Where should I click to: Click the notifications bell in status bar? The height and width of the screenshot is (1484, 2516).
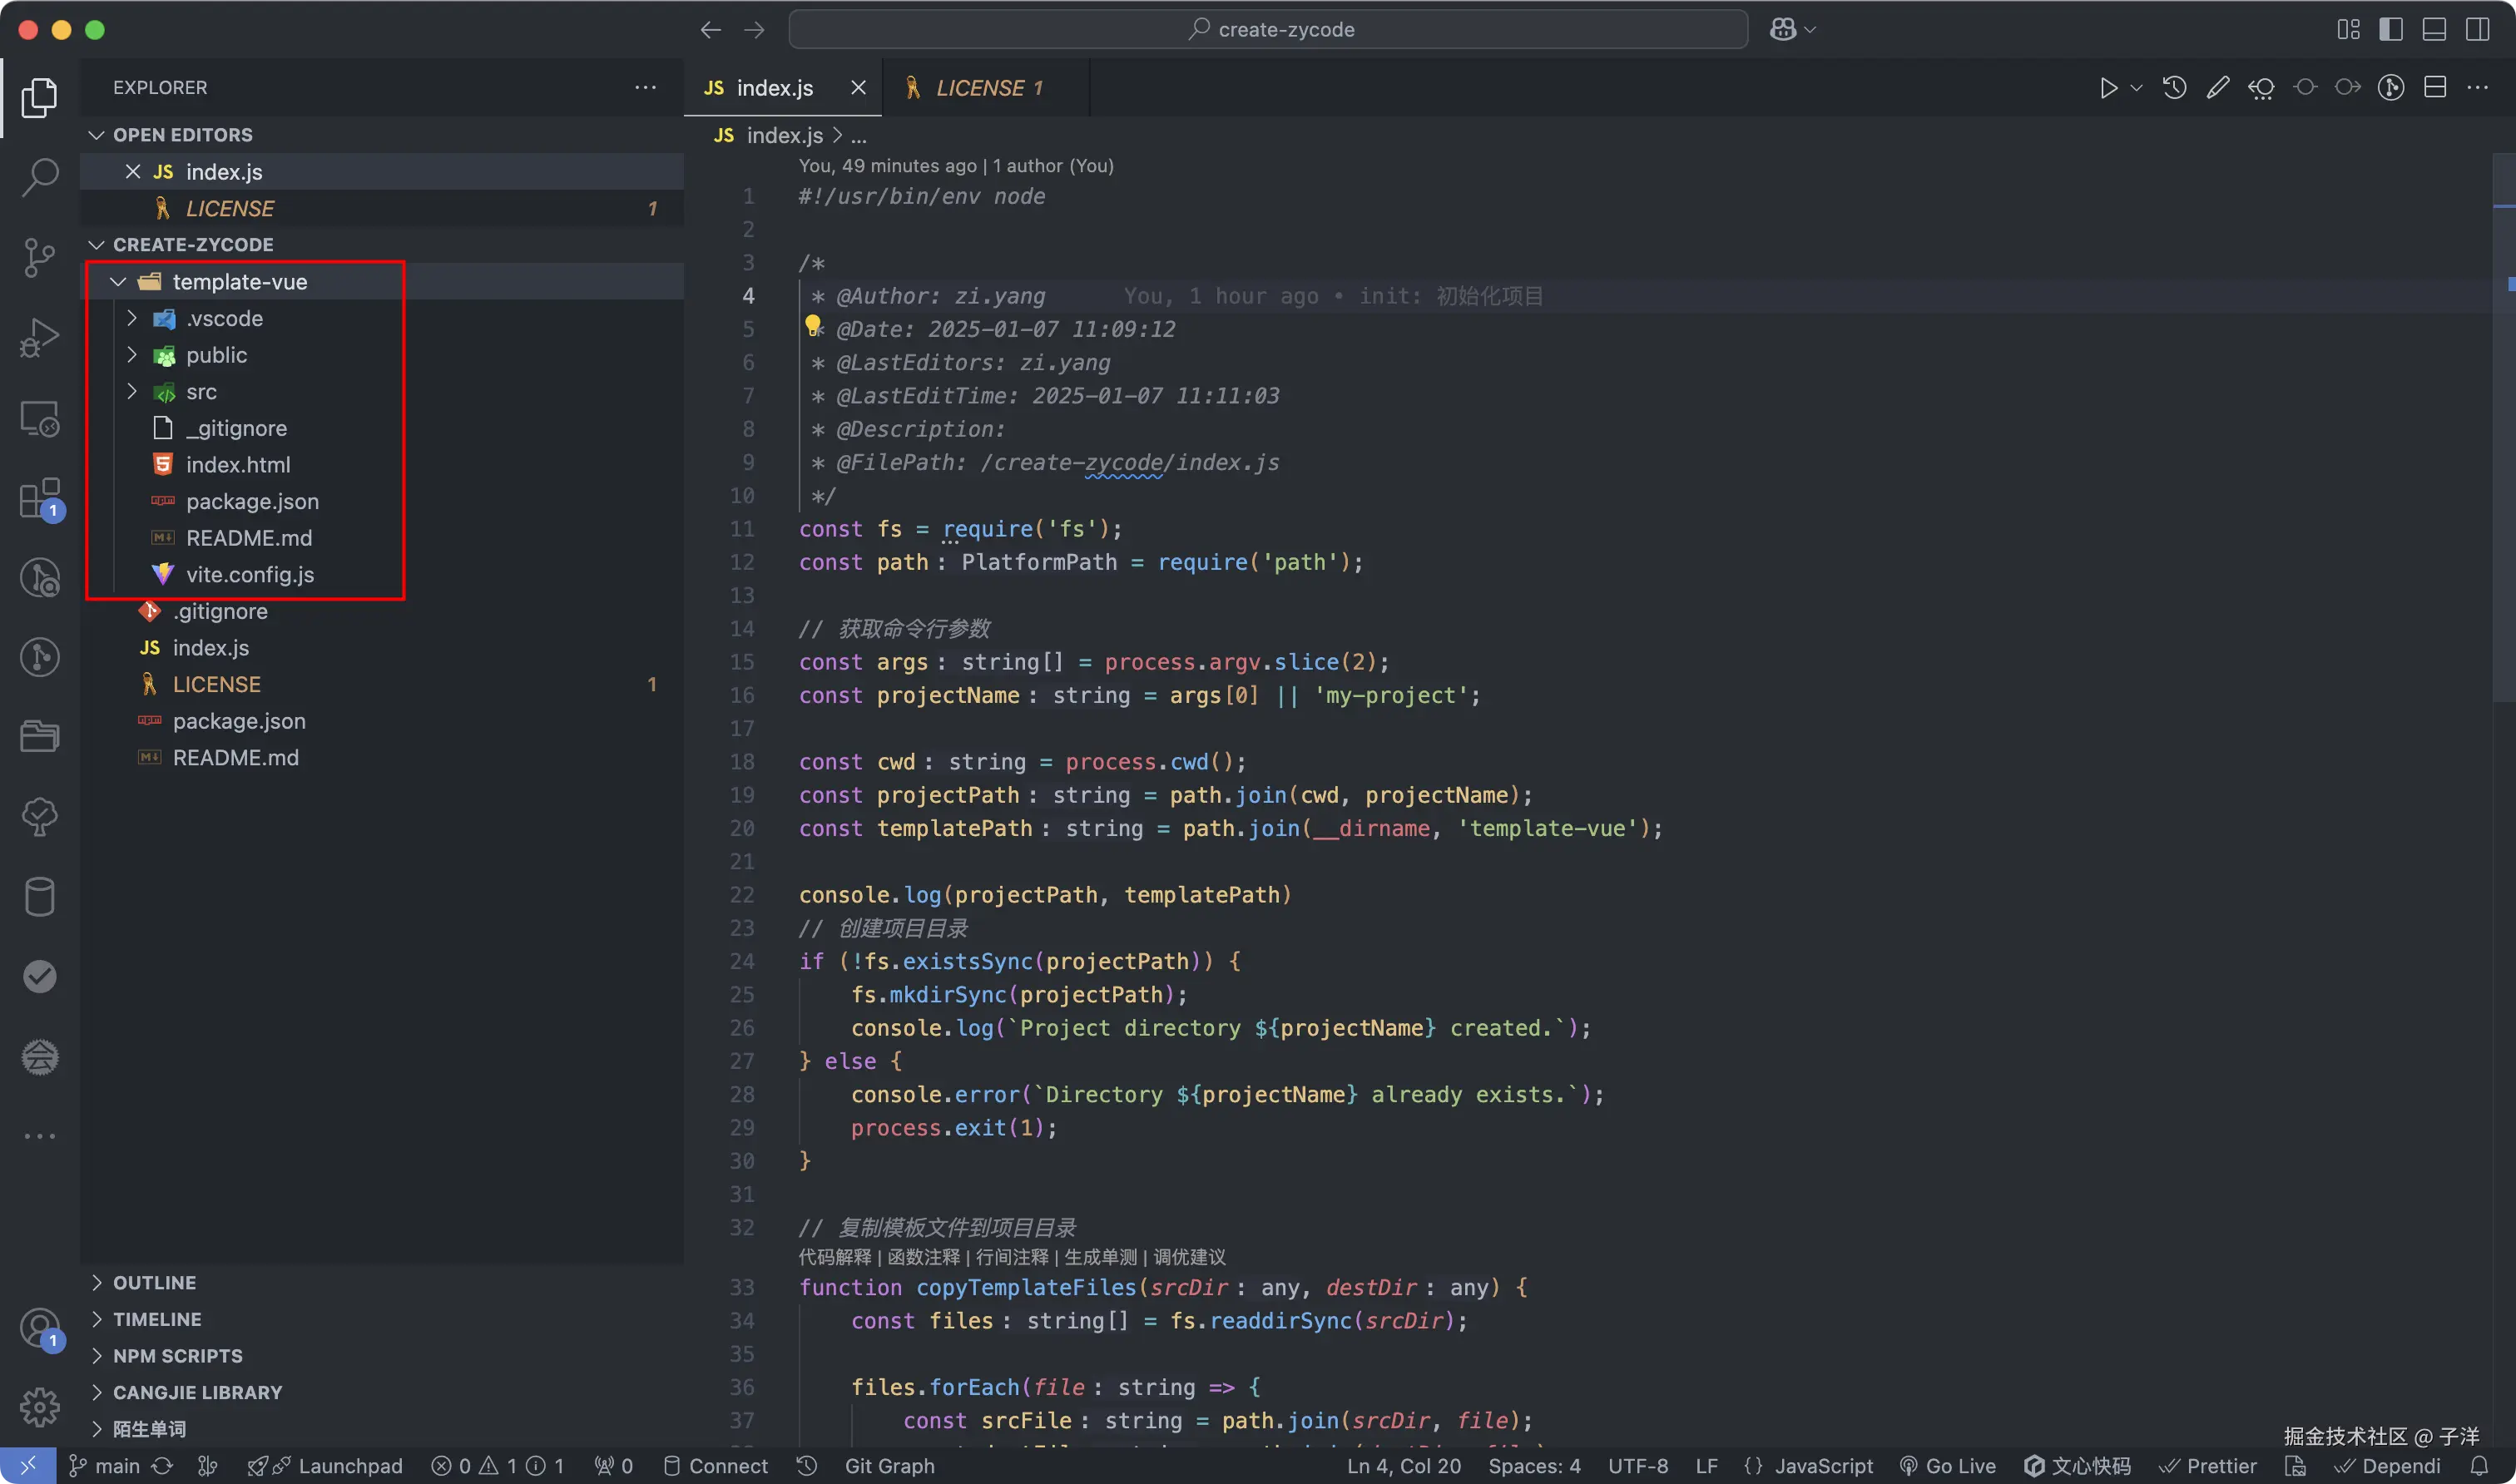point(2479,1466)
